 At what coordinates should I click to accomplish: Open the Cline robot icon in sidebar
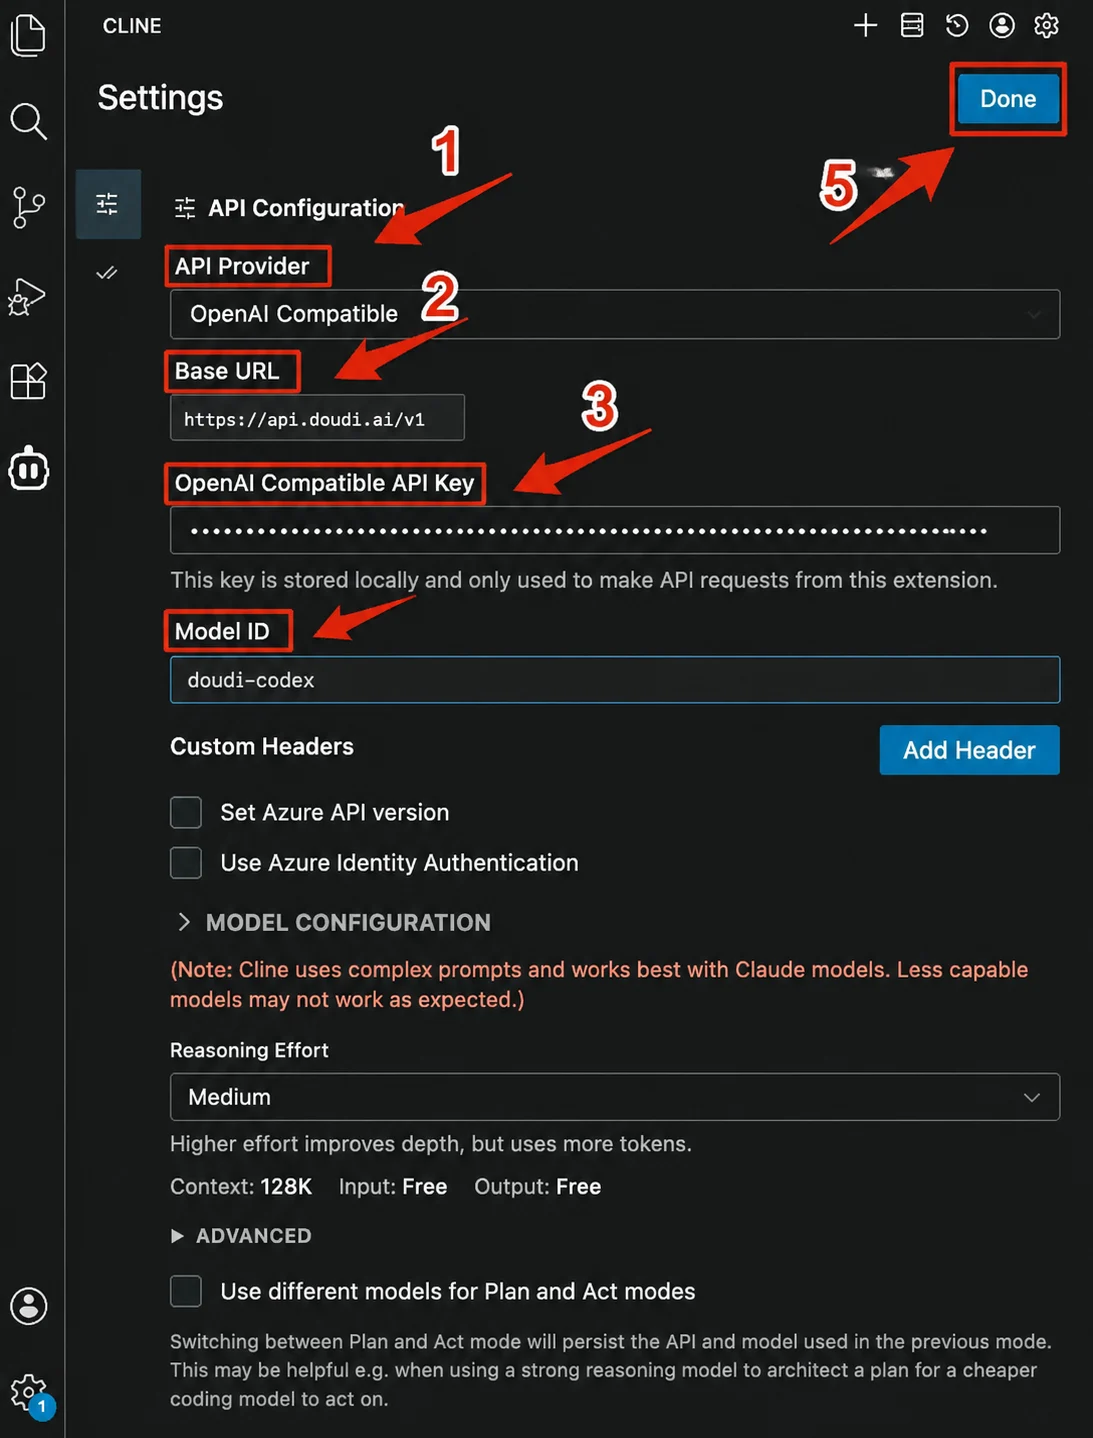point(28,469)
